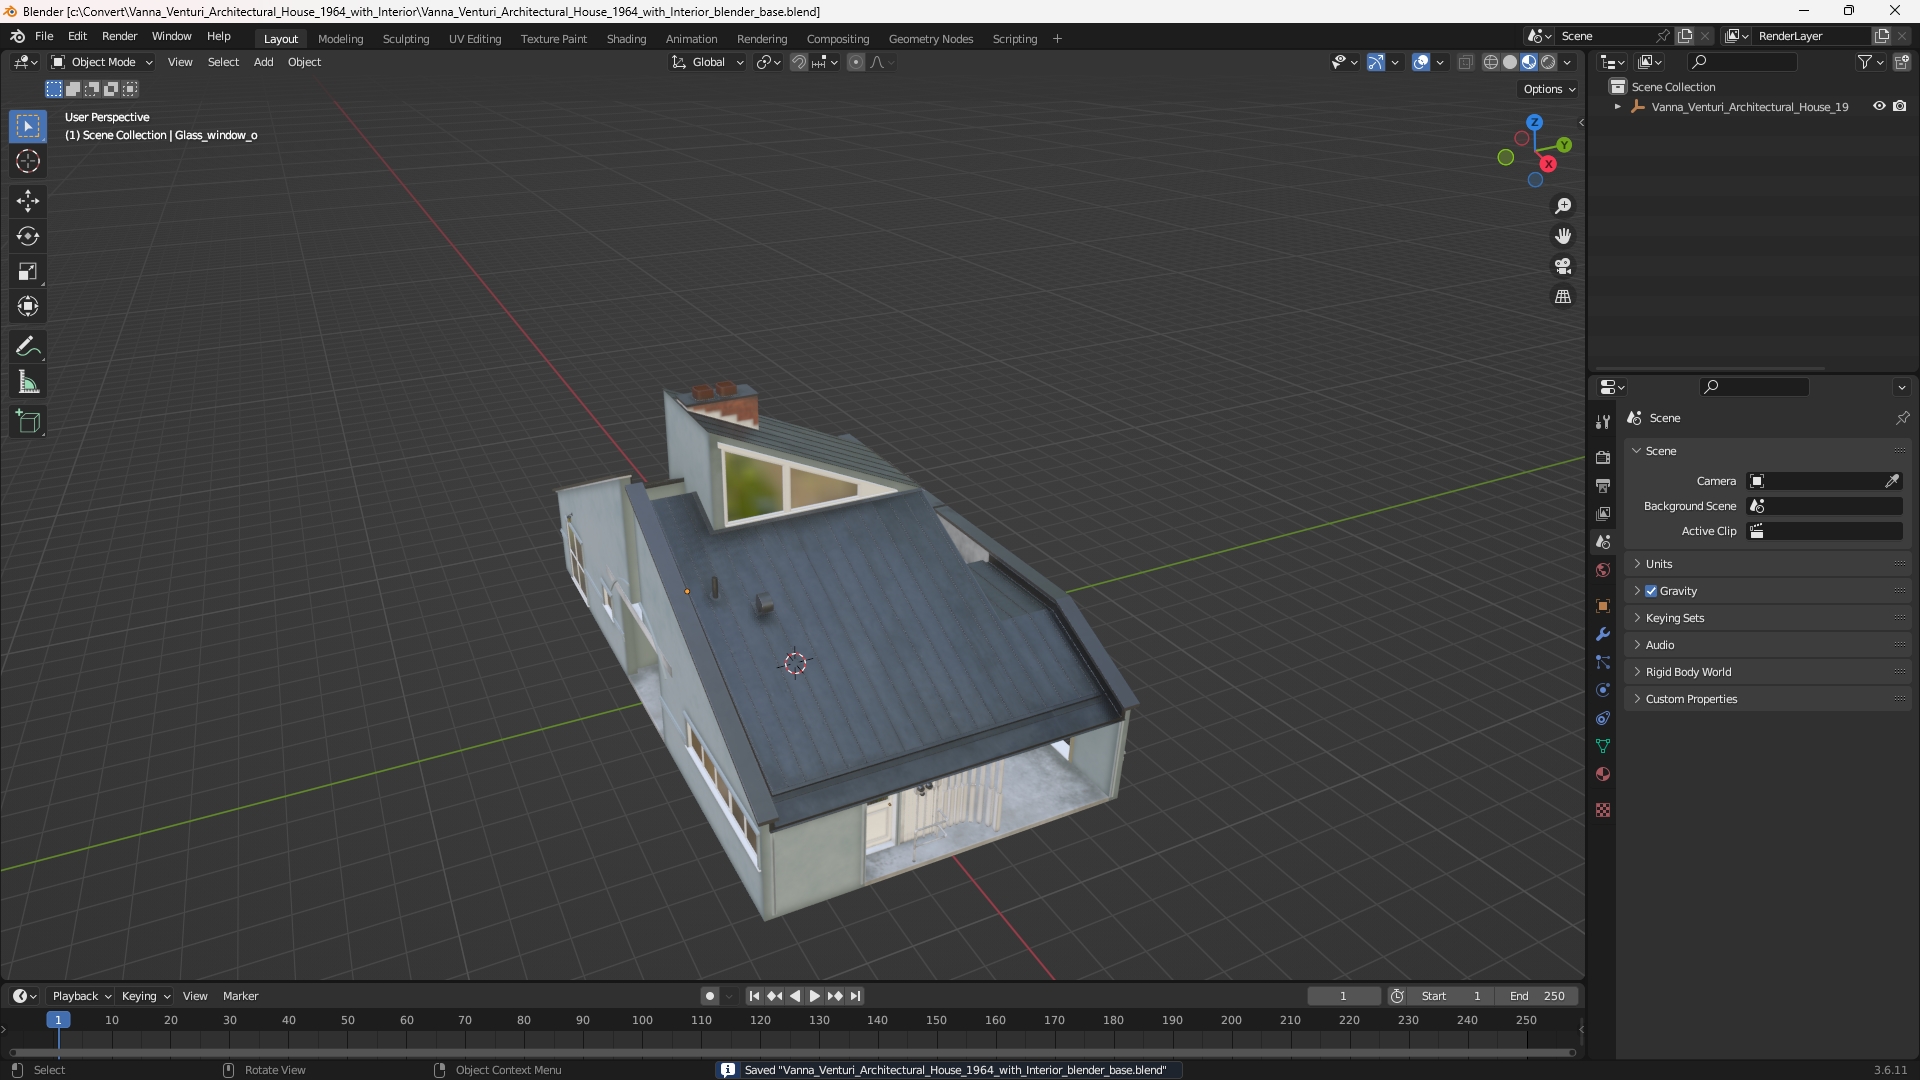Screen dimensions: 1920x1080
Task: Expand the Vanna_Venturi_Architectural_House_19 collection
Action: 1617,107
